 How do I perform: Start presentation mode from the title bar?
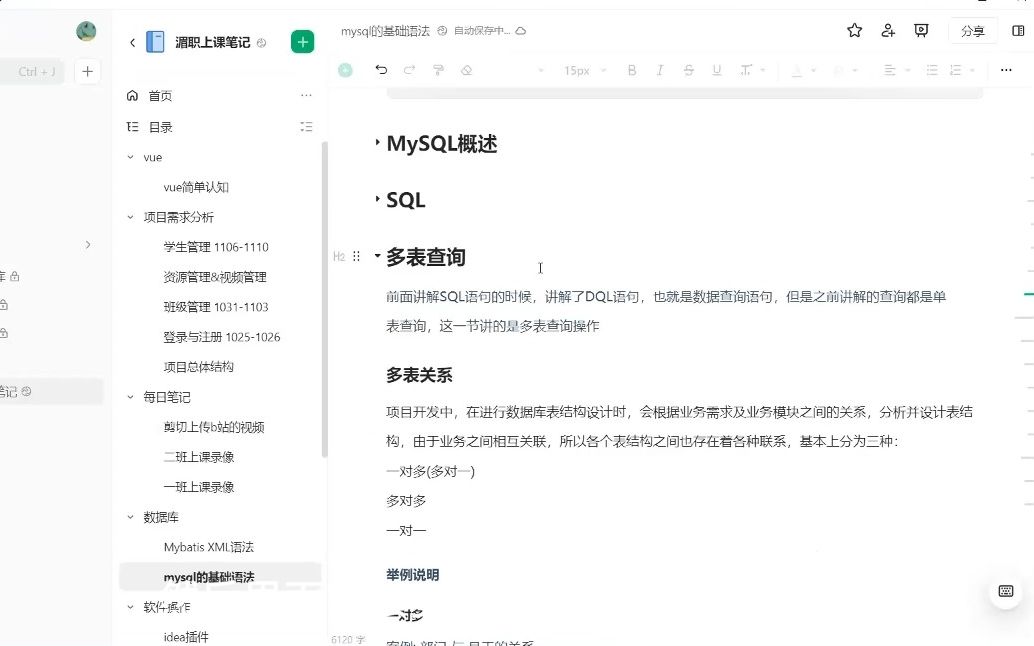(921, 31)
